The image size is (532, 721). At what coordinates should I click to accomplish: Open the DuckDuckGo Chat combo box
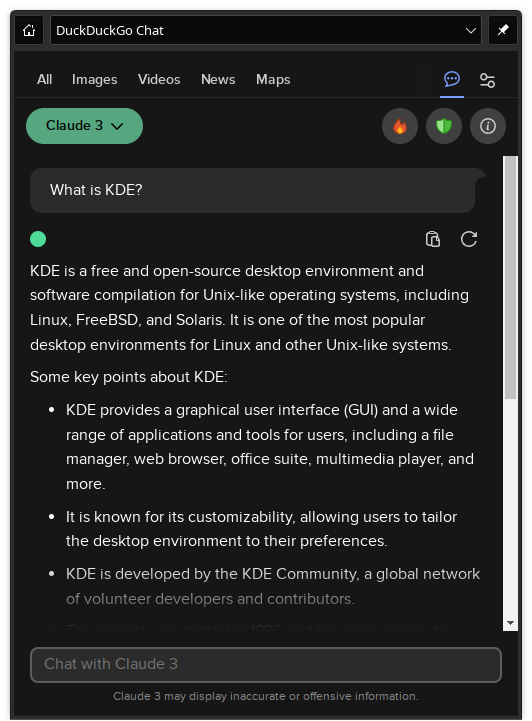click(x=265, y=30)
